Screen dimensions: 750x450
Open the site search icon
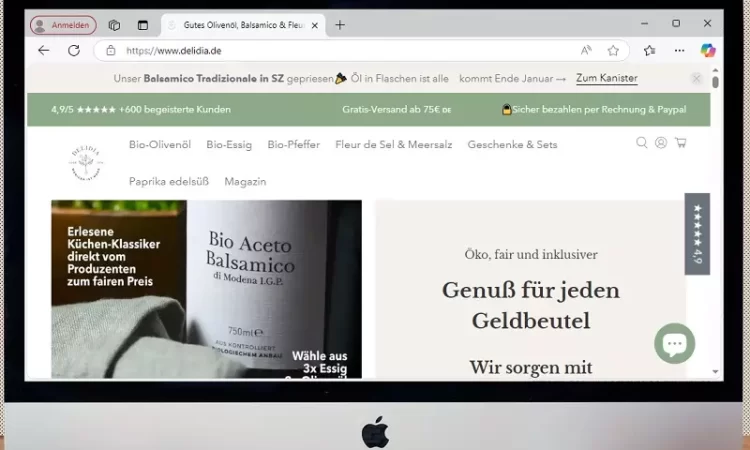[641, 143]
